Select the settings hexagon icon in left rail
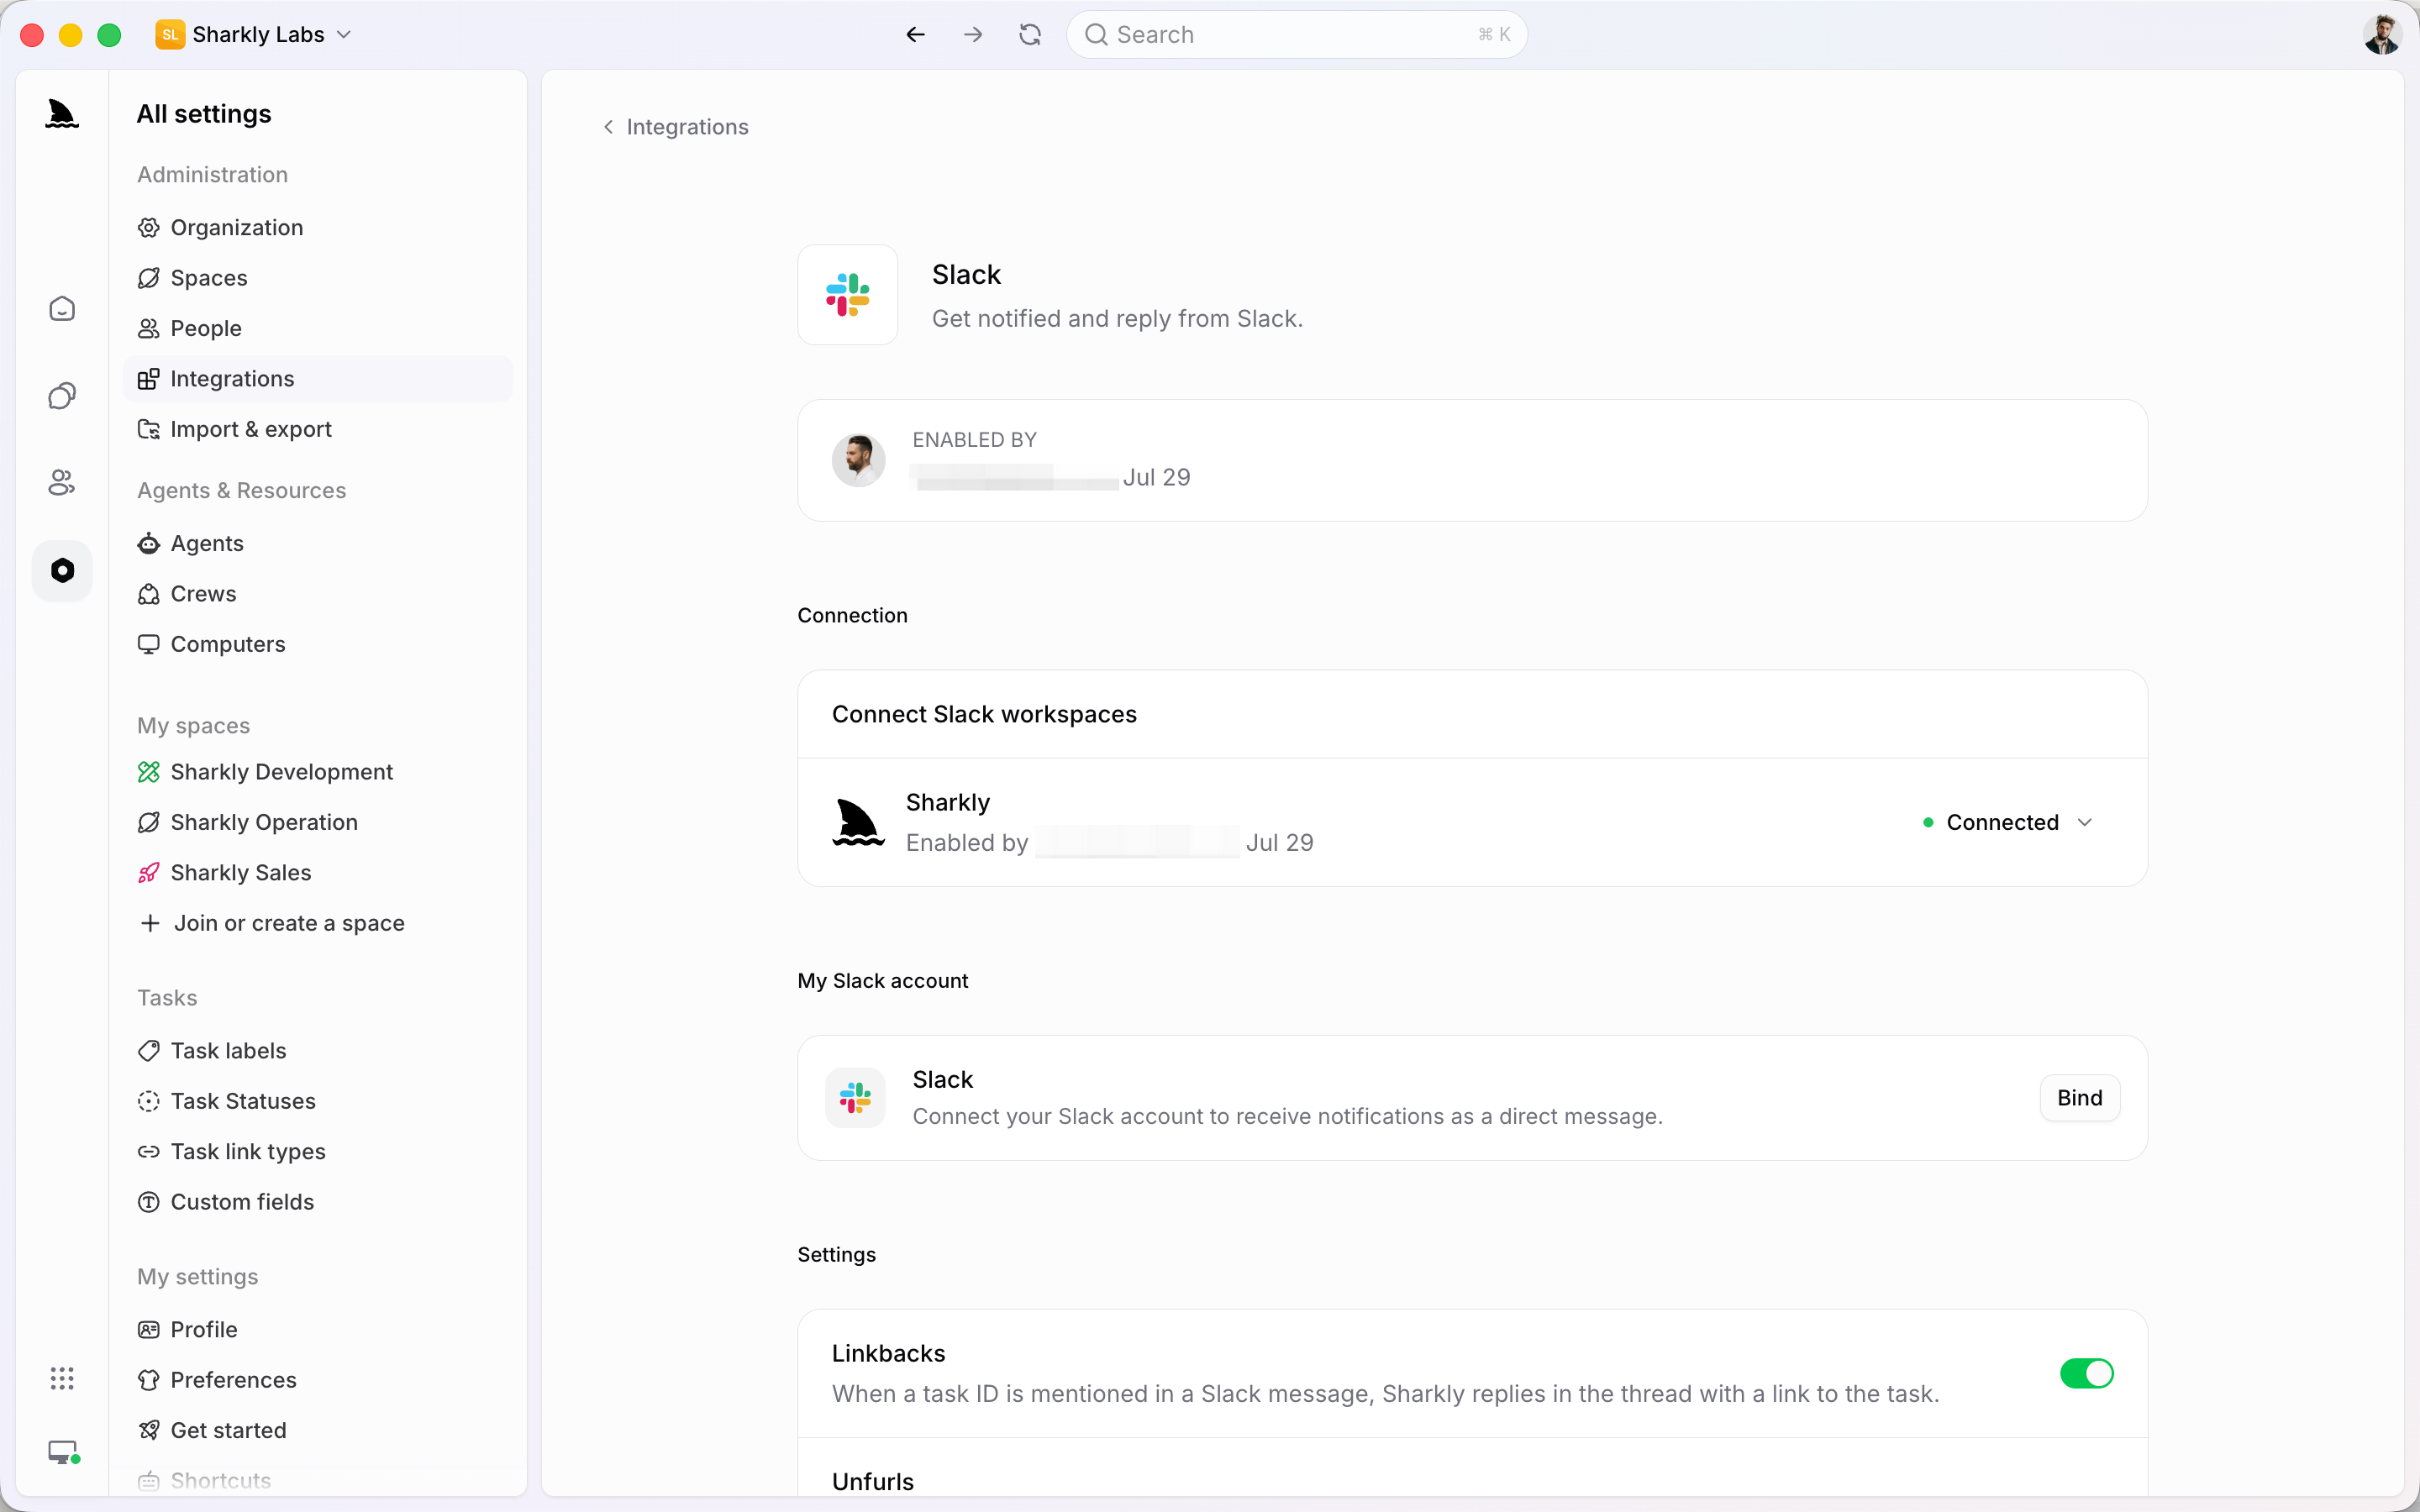Viewport: 2420px width, 1512px height. (62, 570)
